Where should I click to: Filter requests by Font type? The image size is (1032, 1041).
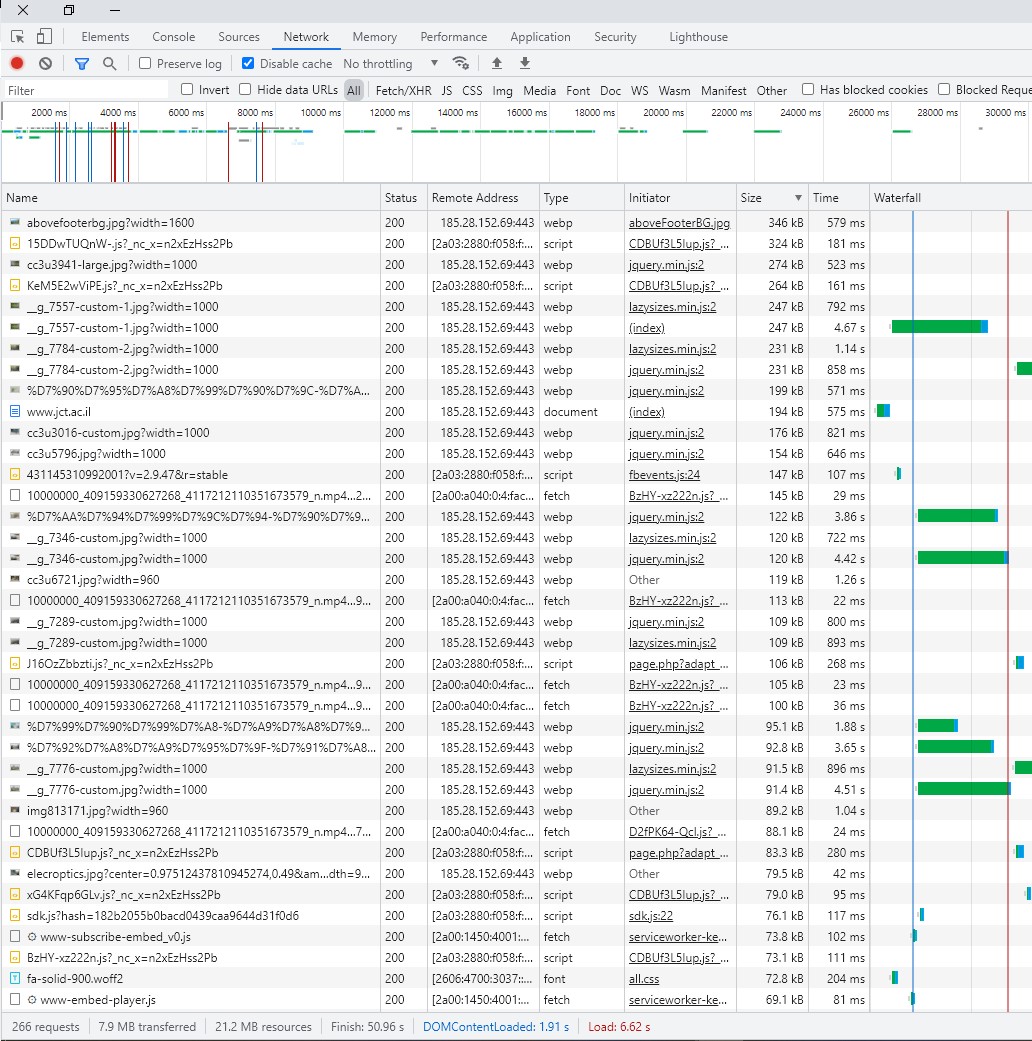(578, 90)
